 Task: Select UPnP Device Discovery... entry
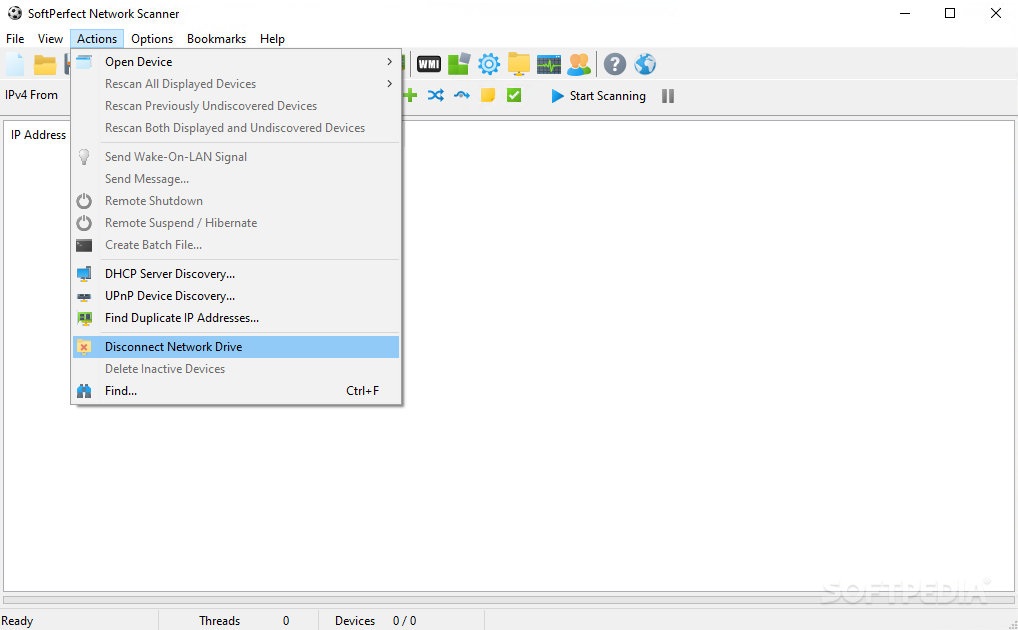point(236,296)
